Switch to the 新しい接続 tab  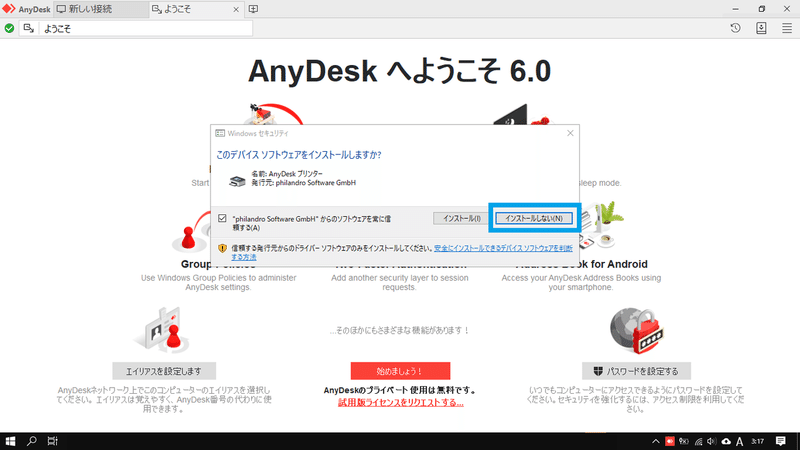tap(101, 9)
